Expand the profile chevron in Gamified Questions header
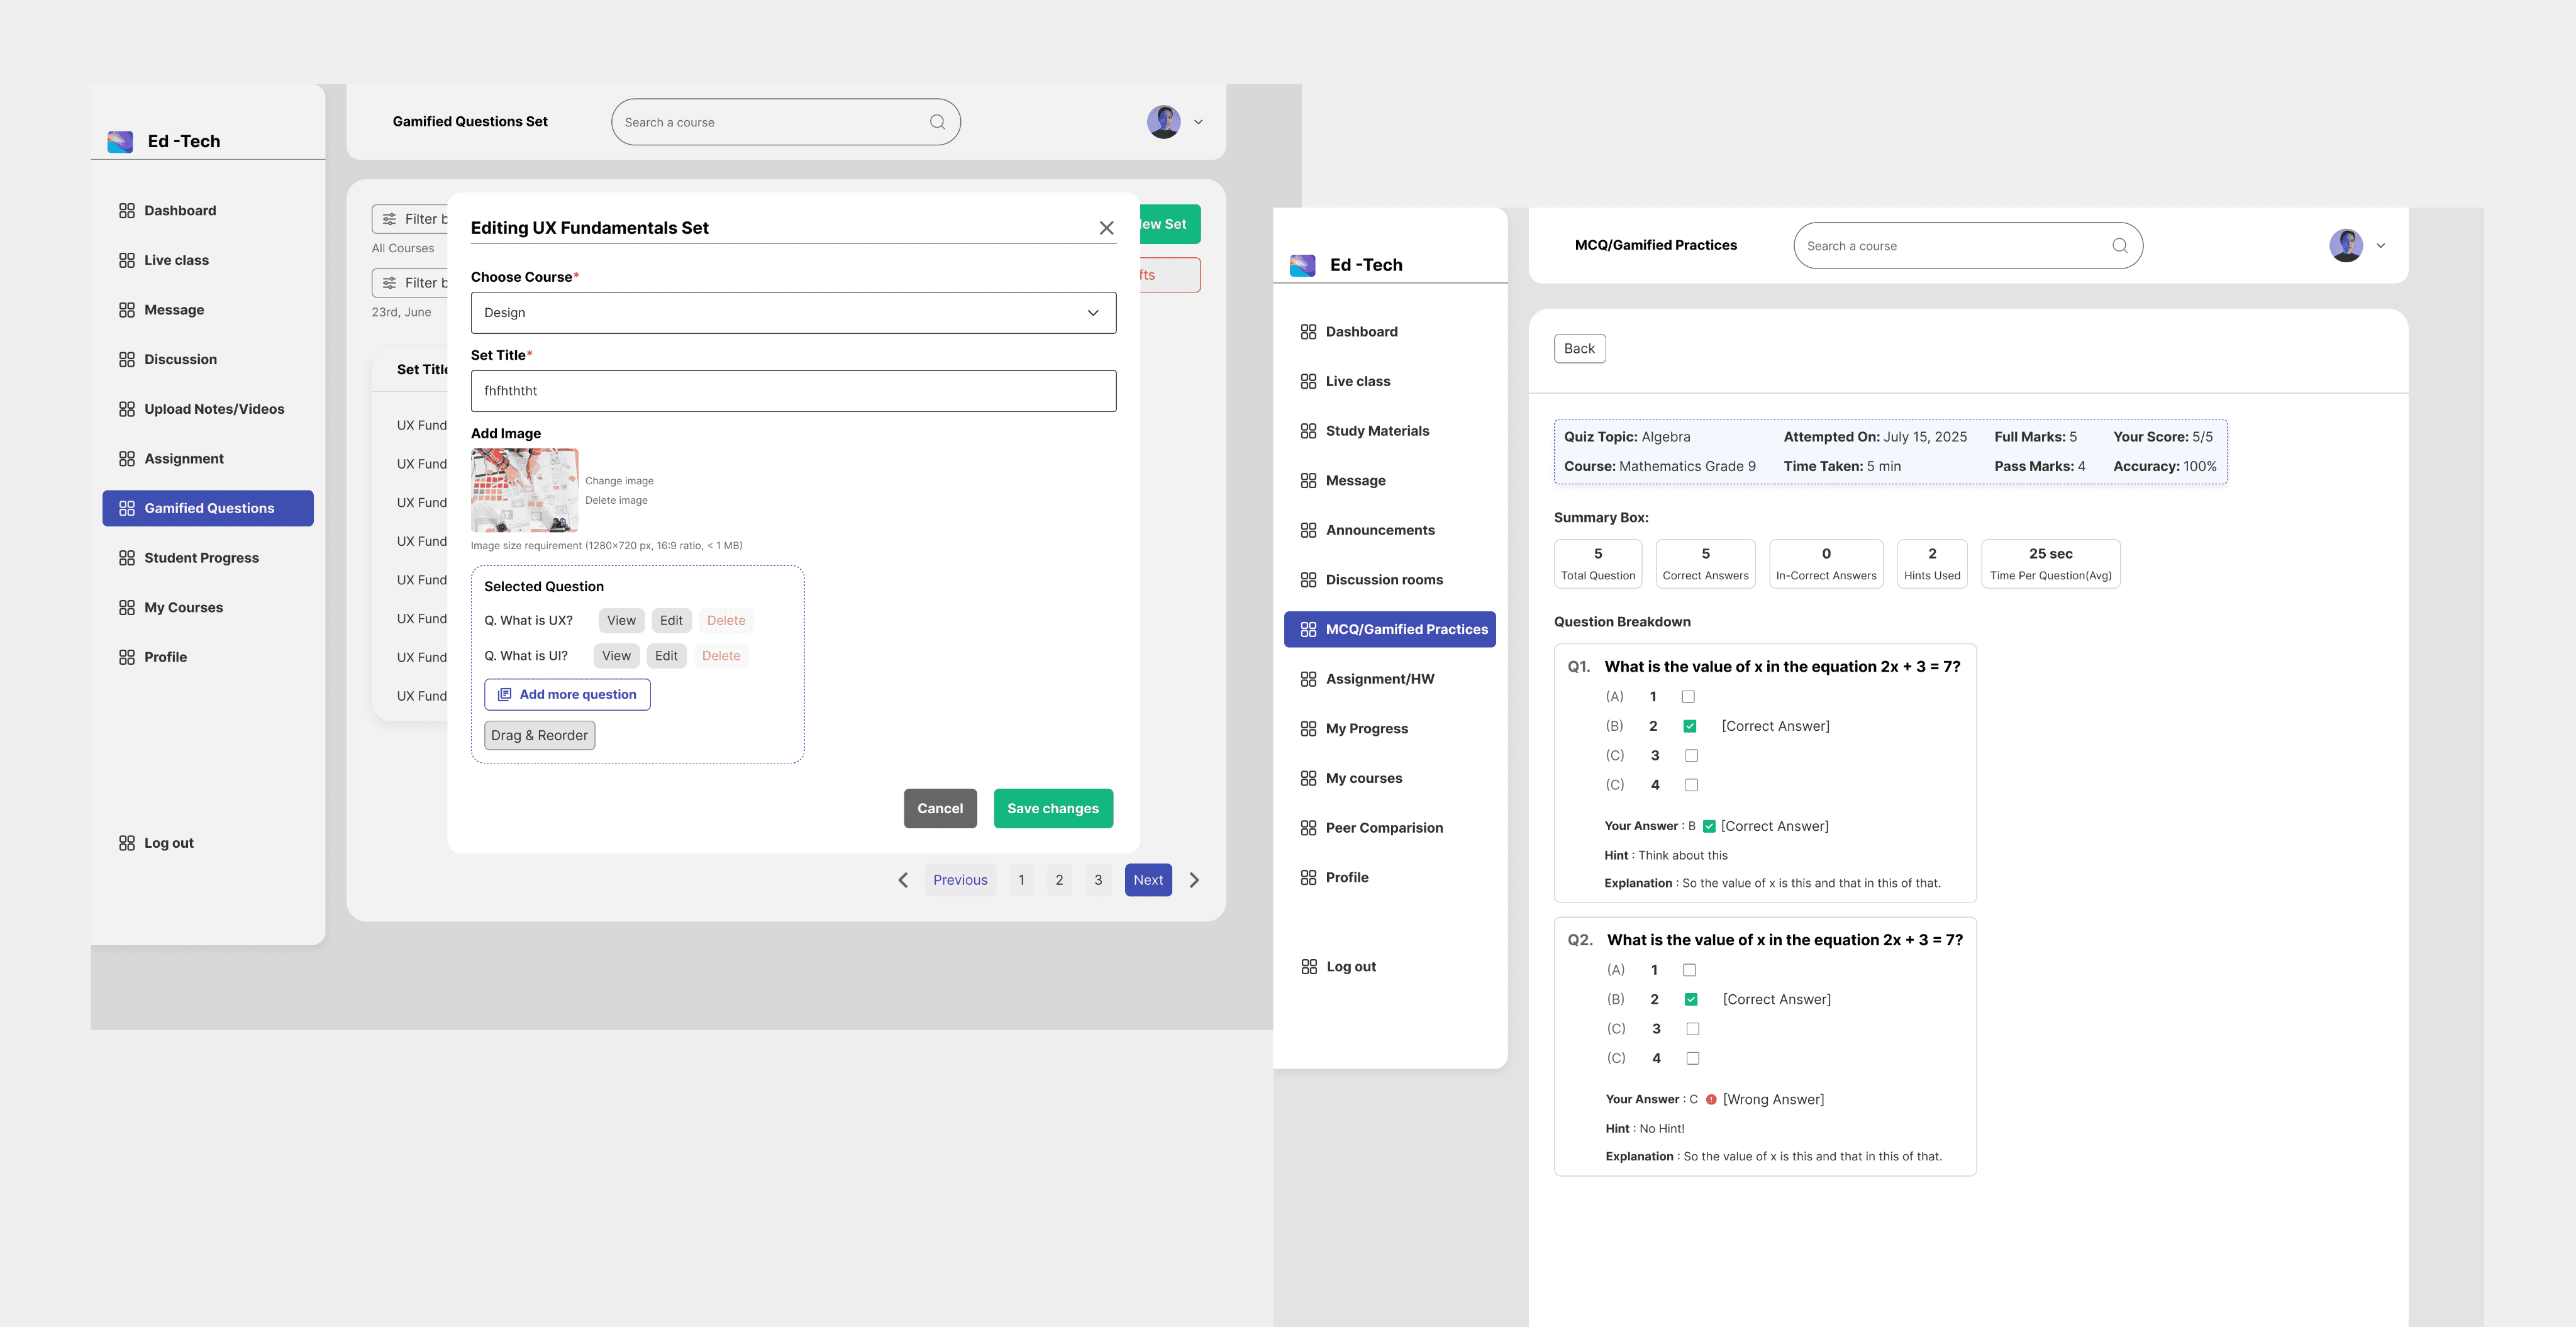The image size is (2576, 1327). point(1198,122)
